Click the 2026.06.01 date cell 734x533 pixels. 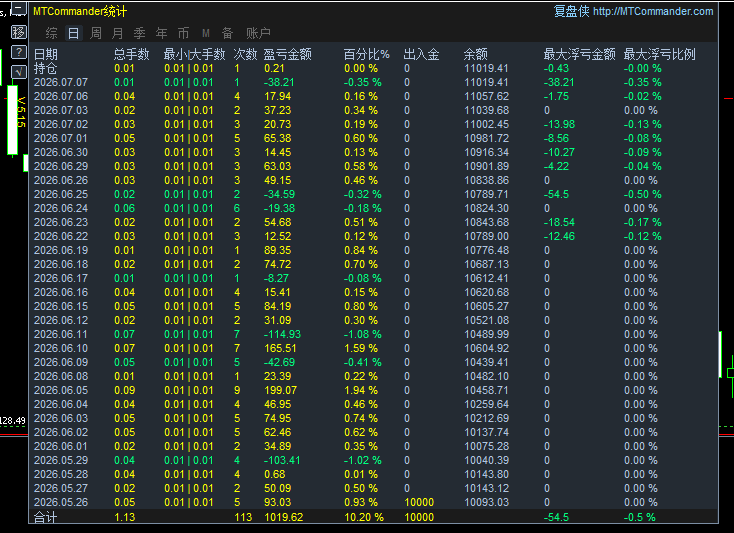pos(61,446)
